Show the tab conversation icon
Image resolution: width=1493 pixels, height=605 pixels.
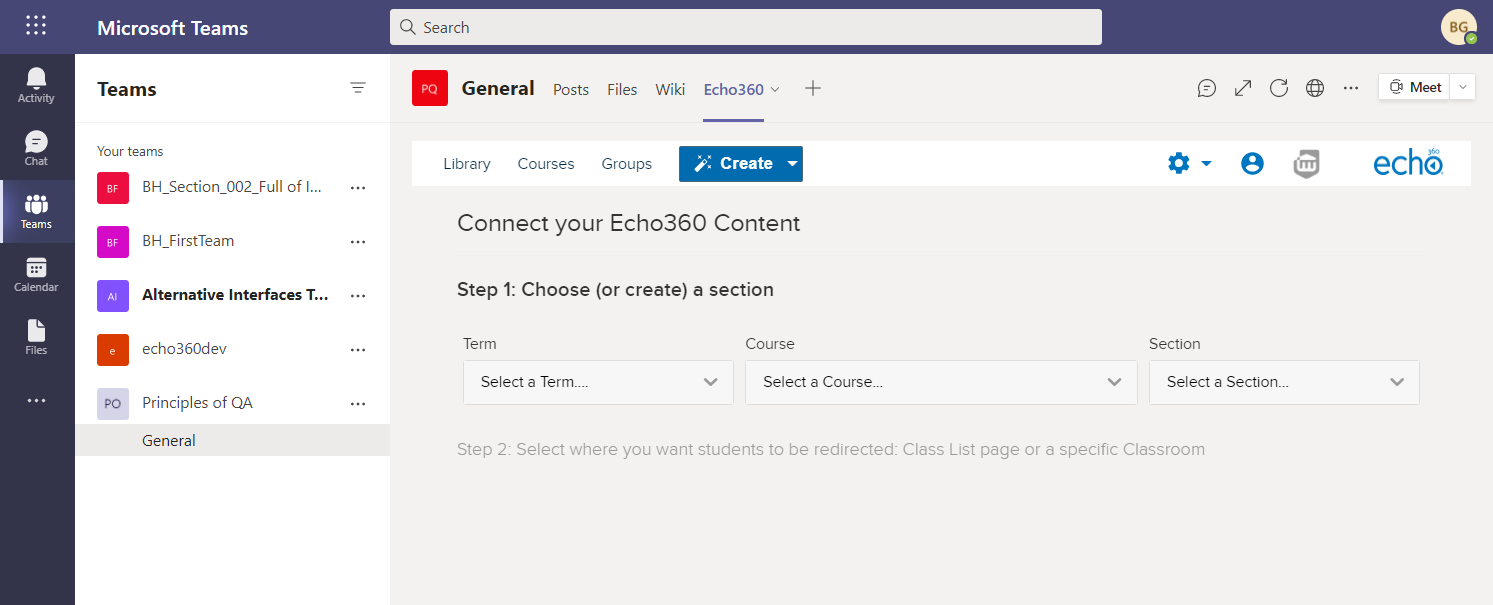pyautogui.click(x=1207, y=88)
